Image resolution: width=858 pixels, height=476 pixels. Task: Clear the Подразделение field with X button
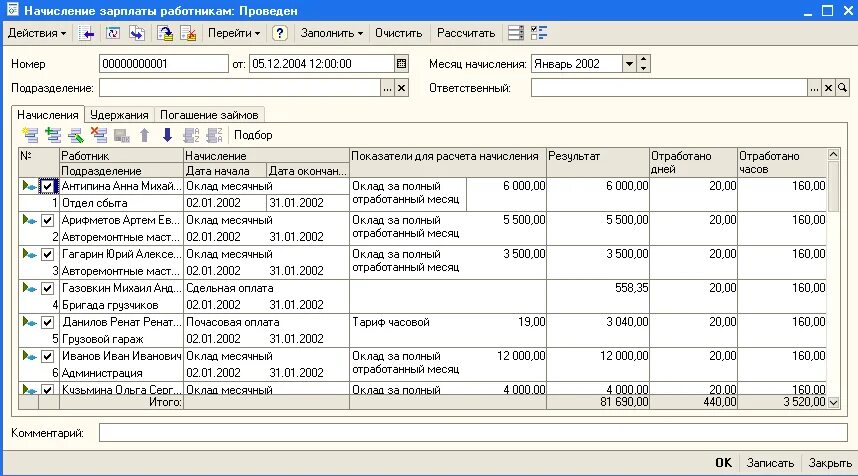[x=402, y=88]
